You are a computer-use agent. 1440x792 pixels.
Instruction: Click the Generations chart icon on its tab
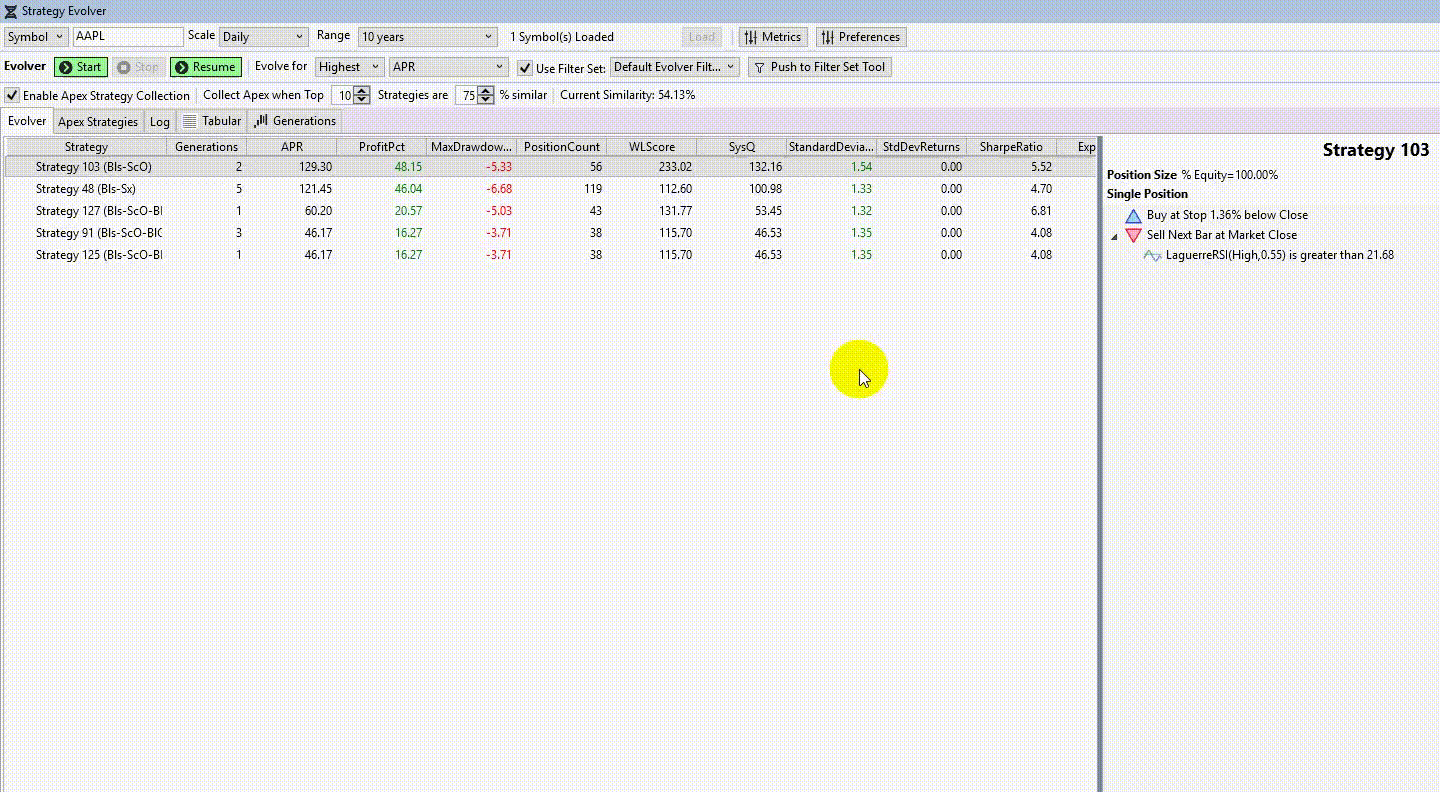click(260, 121)
